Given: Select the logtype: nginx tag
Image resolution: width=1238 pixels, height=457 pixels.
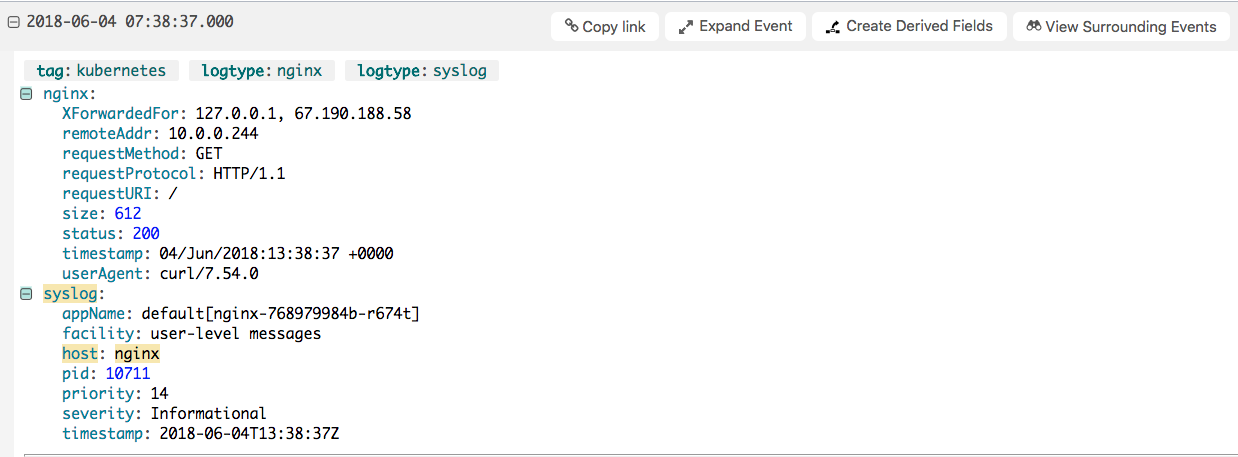Looking at the screenshot, I should [261, 71].
